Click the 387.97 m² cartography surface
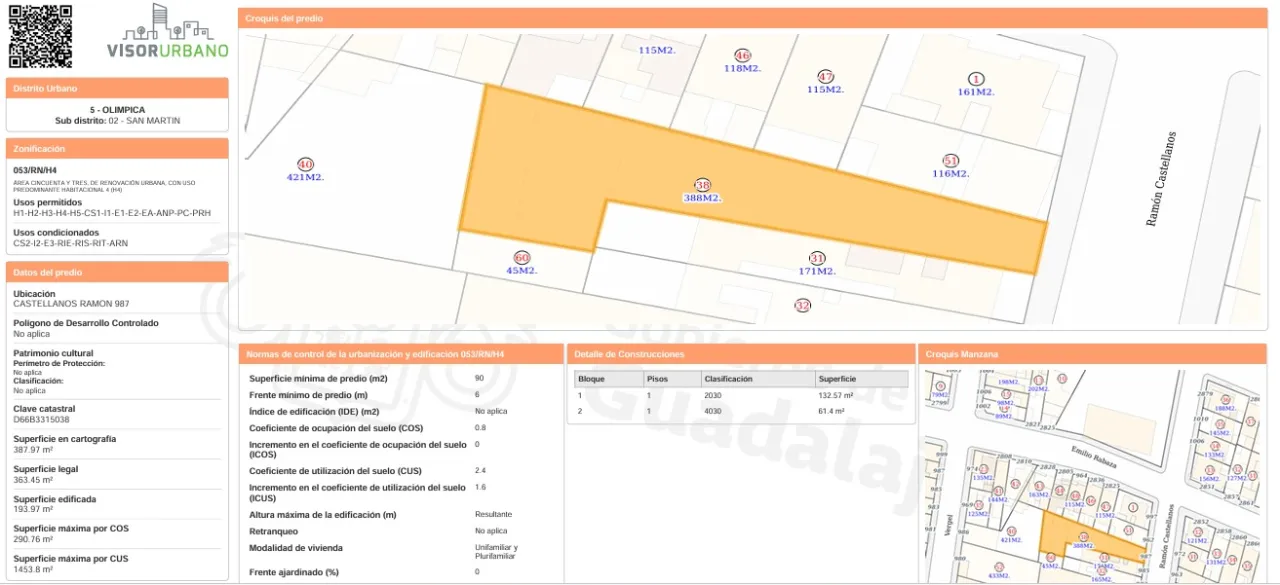Screen dimensions: 1280x585 33,449
